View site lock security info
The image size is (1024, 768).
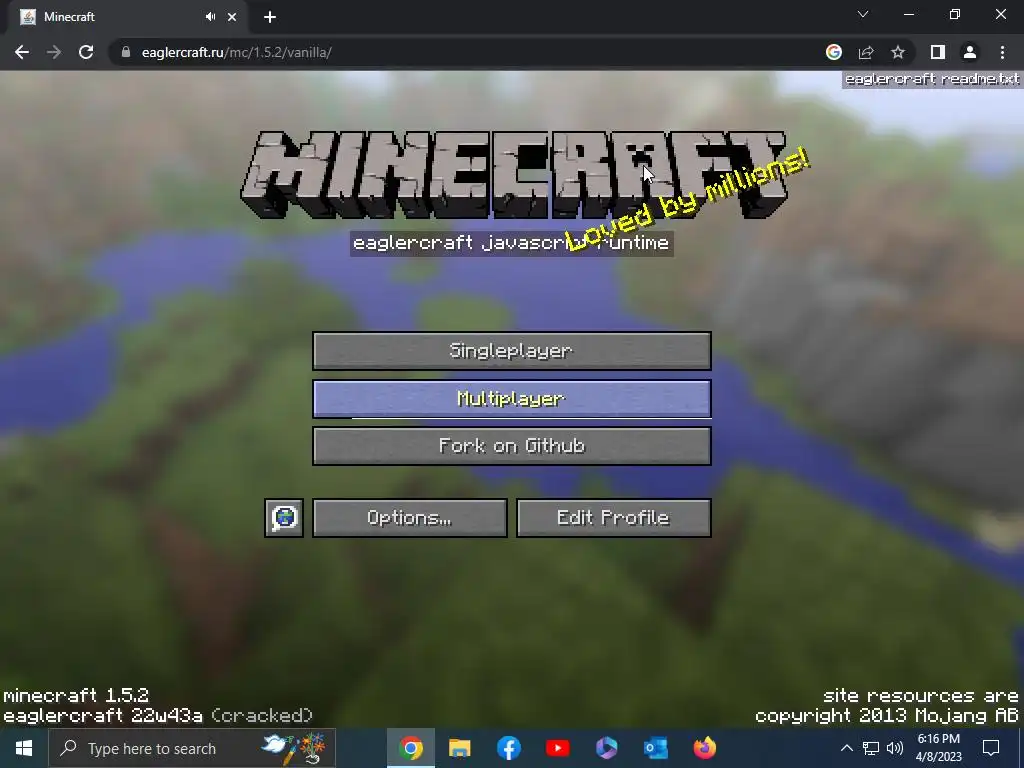click(x=126, y=52)
